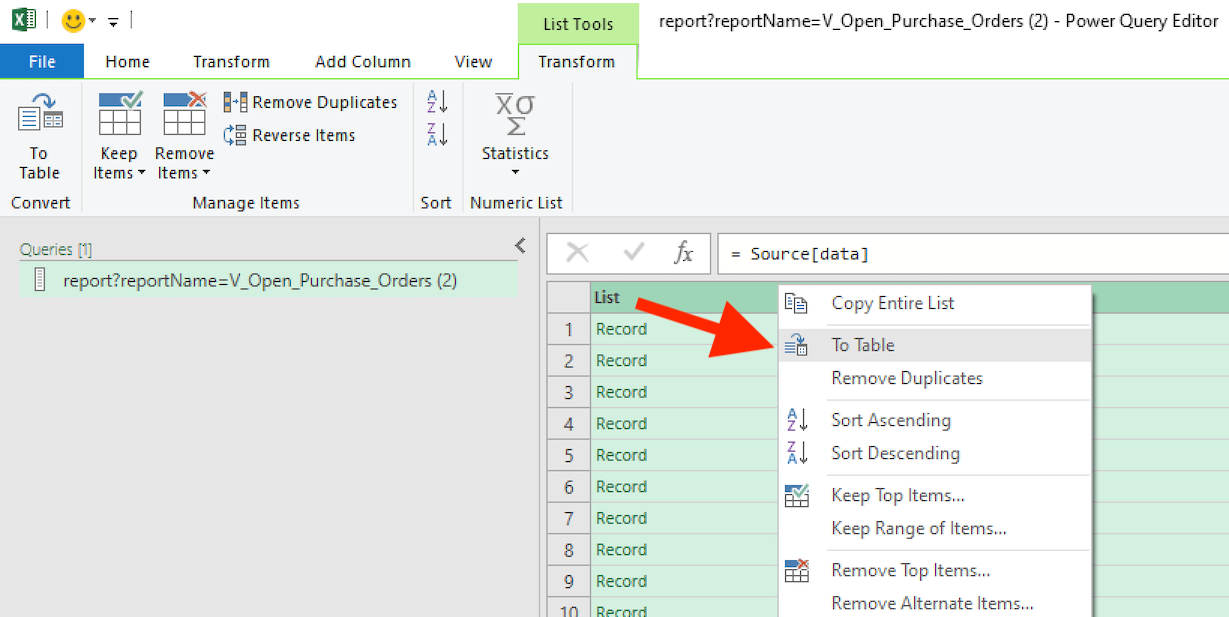The width and height of the screenshot is (1229, 617).
Task: Collapse the Queries pane with the chevron
Action: click(x=520, y=246)
